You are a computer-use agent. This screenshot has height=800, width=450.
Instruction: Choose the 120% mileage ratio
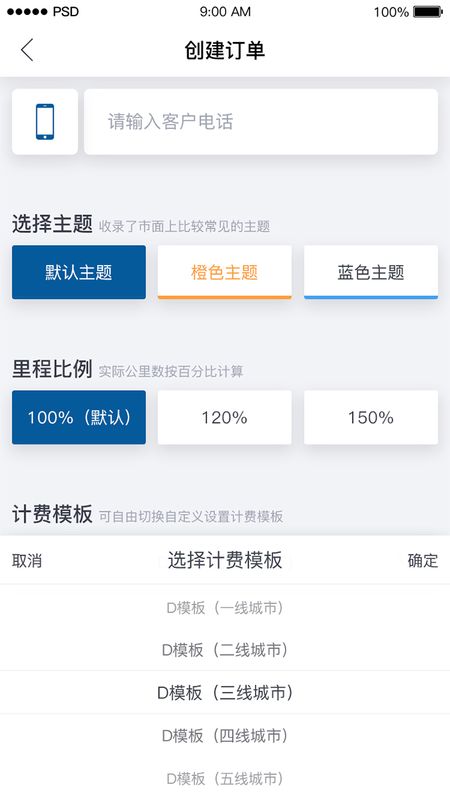(x=224, y=417)
